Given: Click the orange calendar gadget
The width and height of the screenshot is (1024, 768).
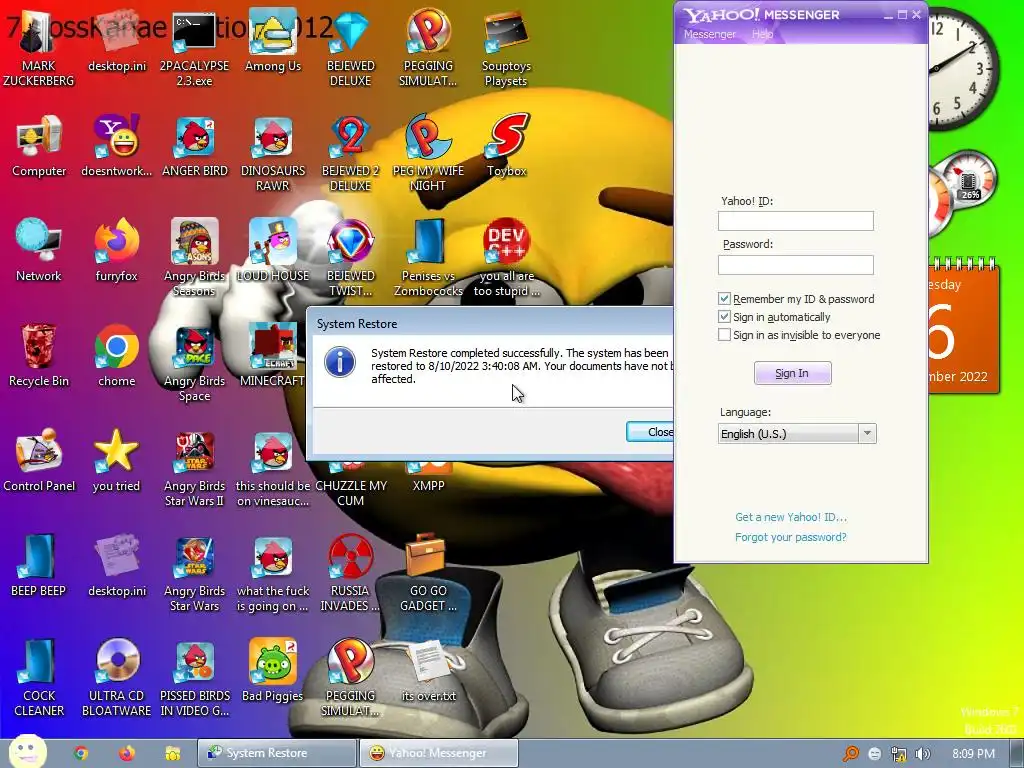Looking at the screenshot, I should 964,327.
